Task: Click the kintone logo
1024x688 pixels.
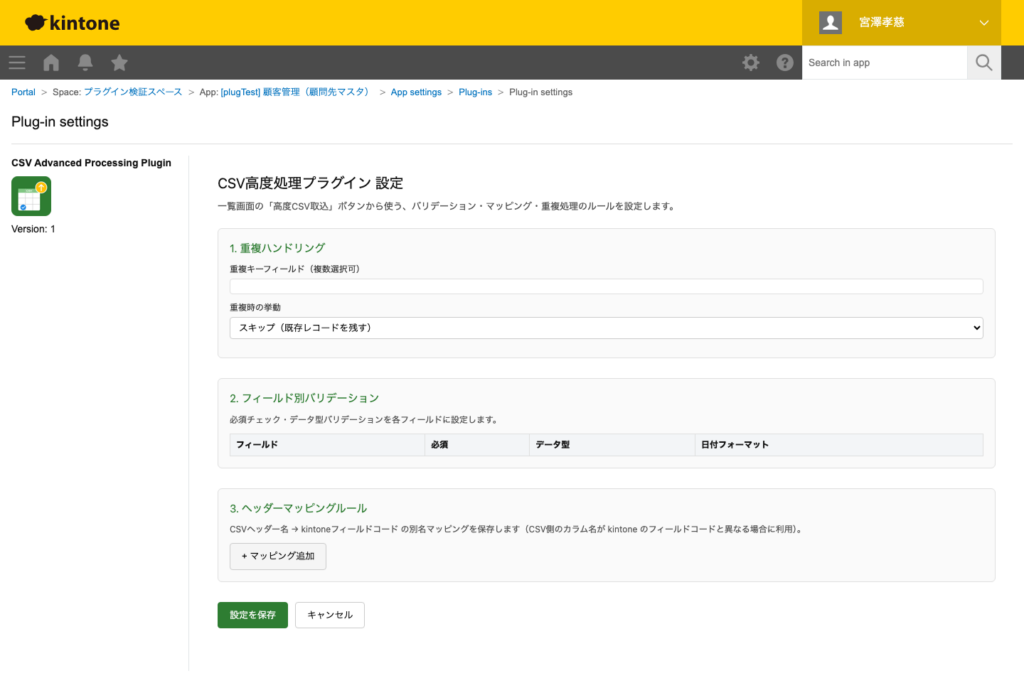Action: (70, 22)
